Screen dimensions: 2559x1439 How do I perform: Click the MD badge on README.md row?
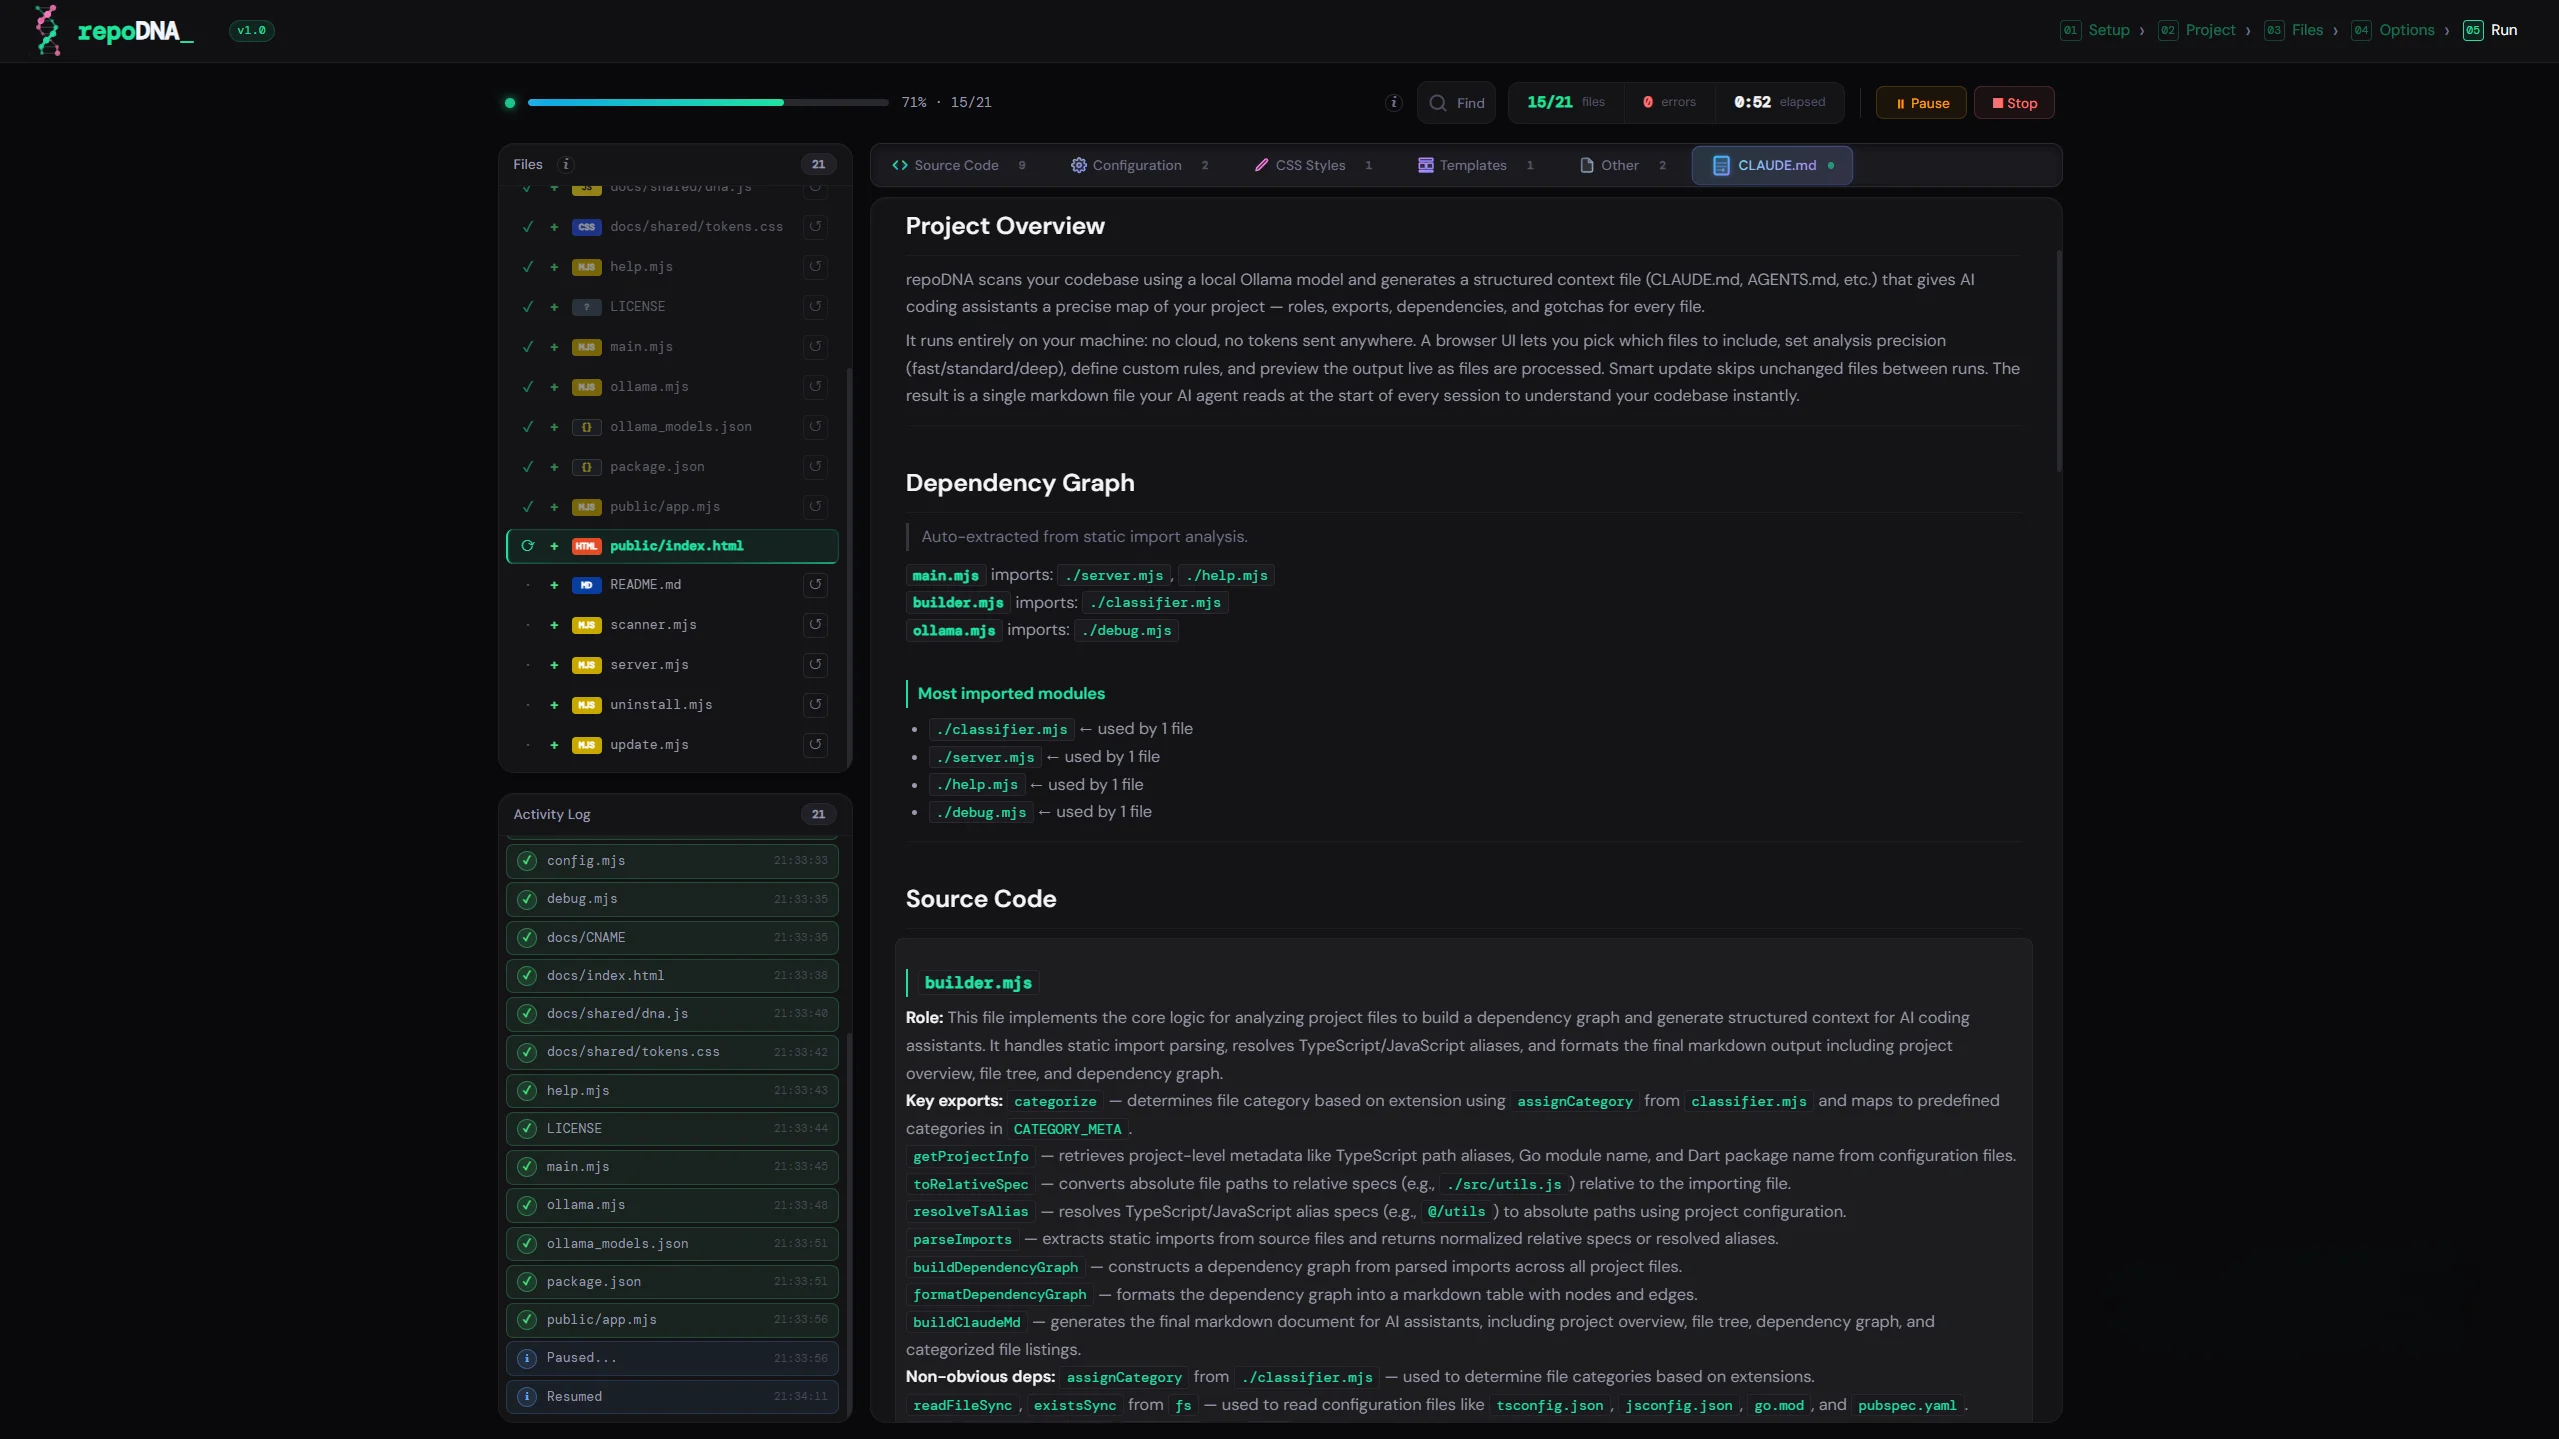(586, 585)
